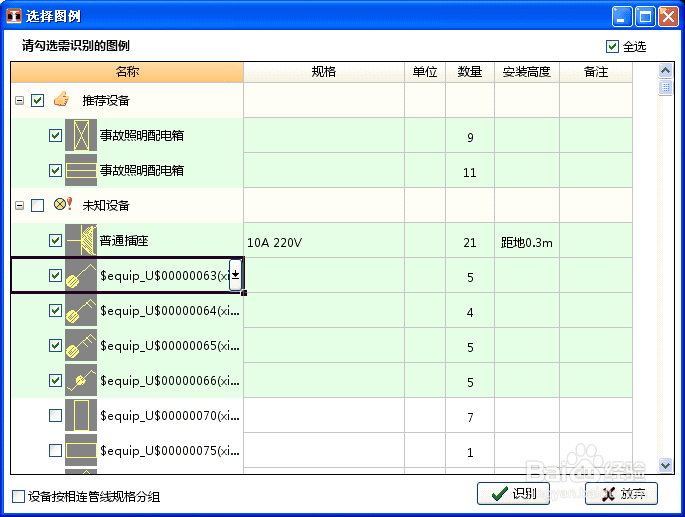Click the thumbs-up icon beside 推荐设备
This screenshot has height=517, width=685.
point(61,99)
